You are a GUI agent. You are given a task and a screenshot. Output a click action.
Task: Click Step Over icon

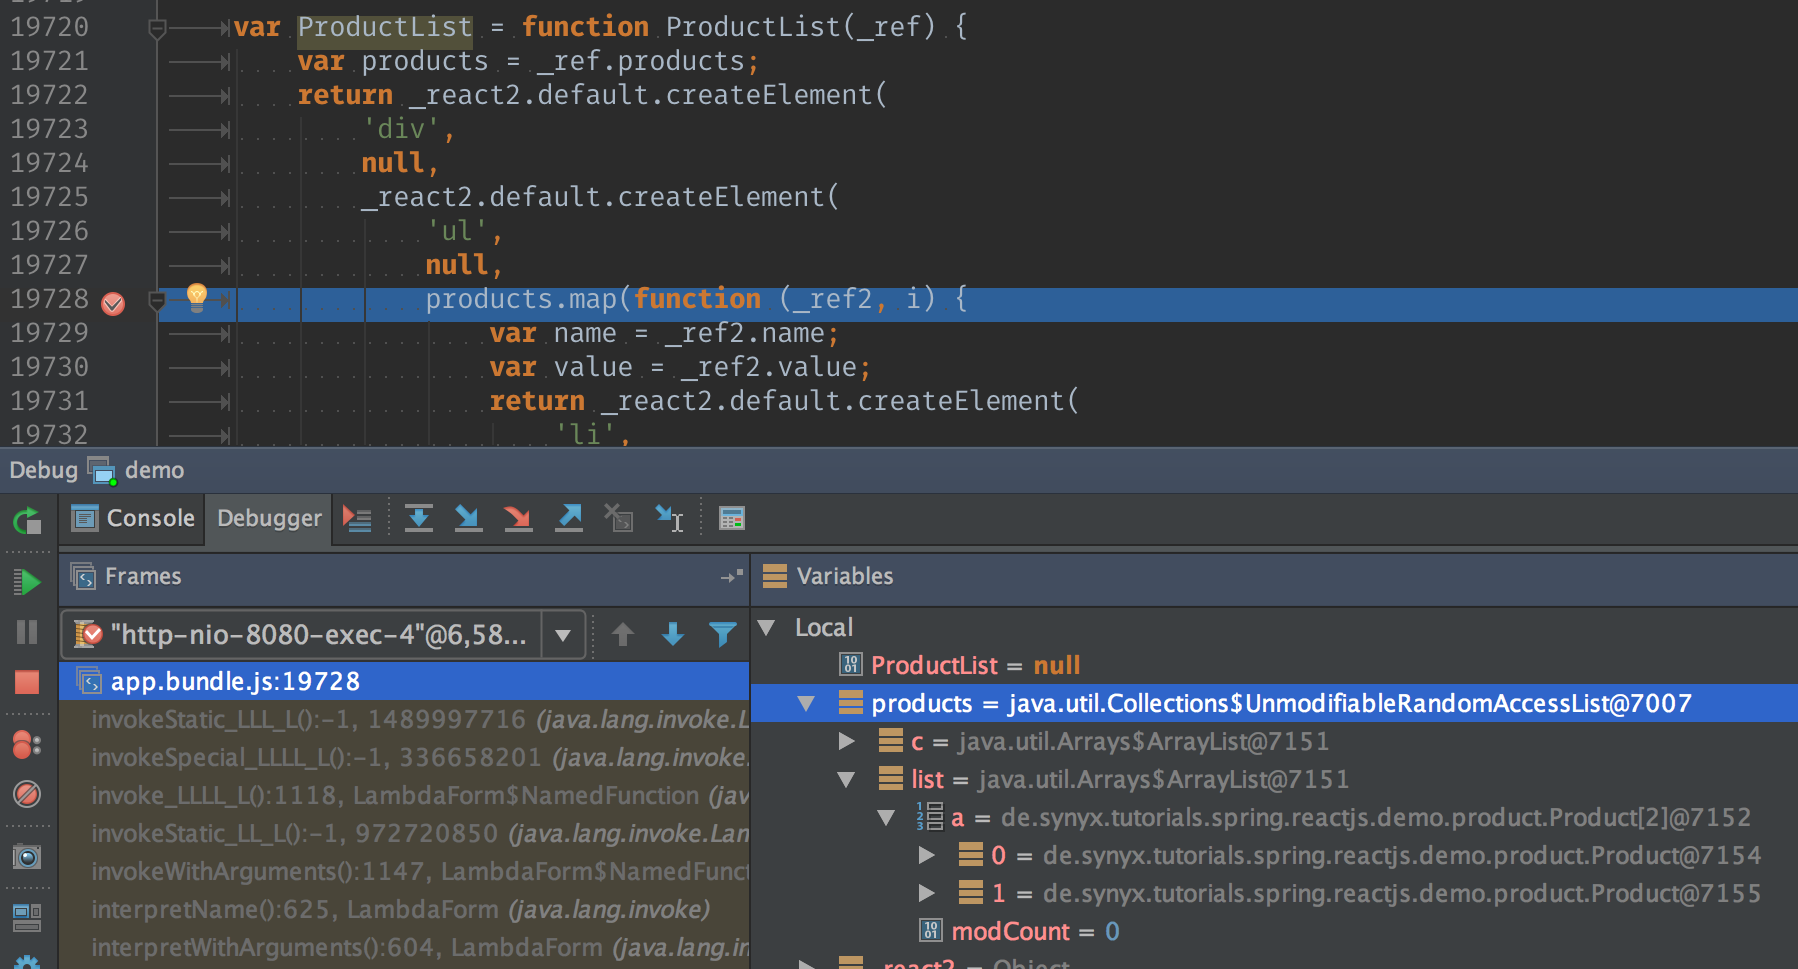pyautogui.click(x=418, y=518)
